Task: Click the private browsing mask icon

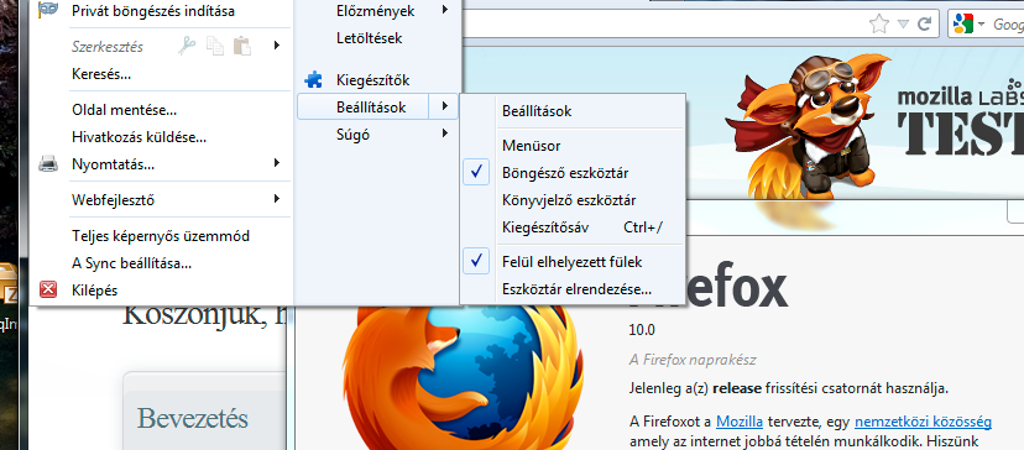Action: (48, 9)
